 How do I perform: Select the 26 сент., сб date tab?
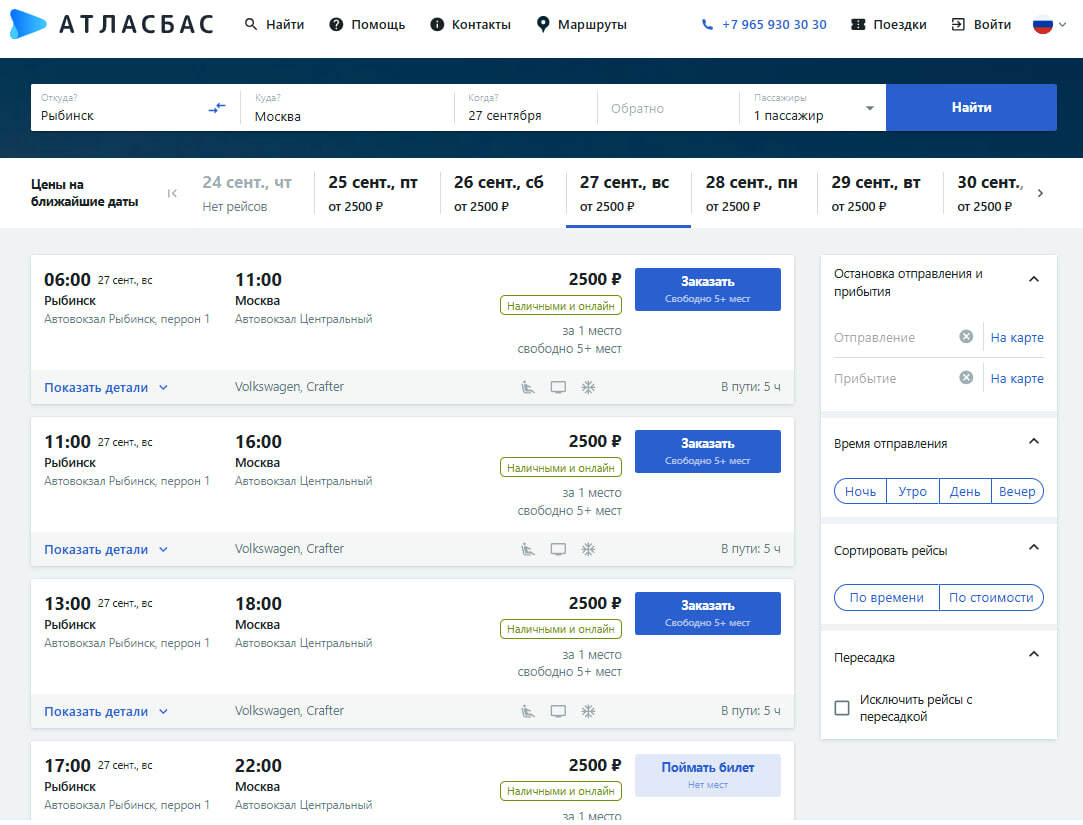(x=502, y=193)
